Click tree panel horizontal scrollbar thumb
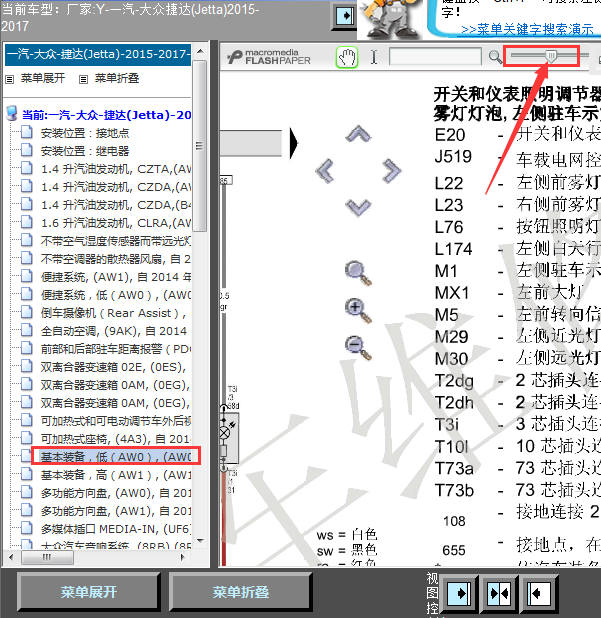 point(47,557)
